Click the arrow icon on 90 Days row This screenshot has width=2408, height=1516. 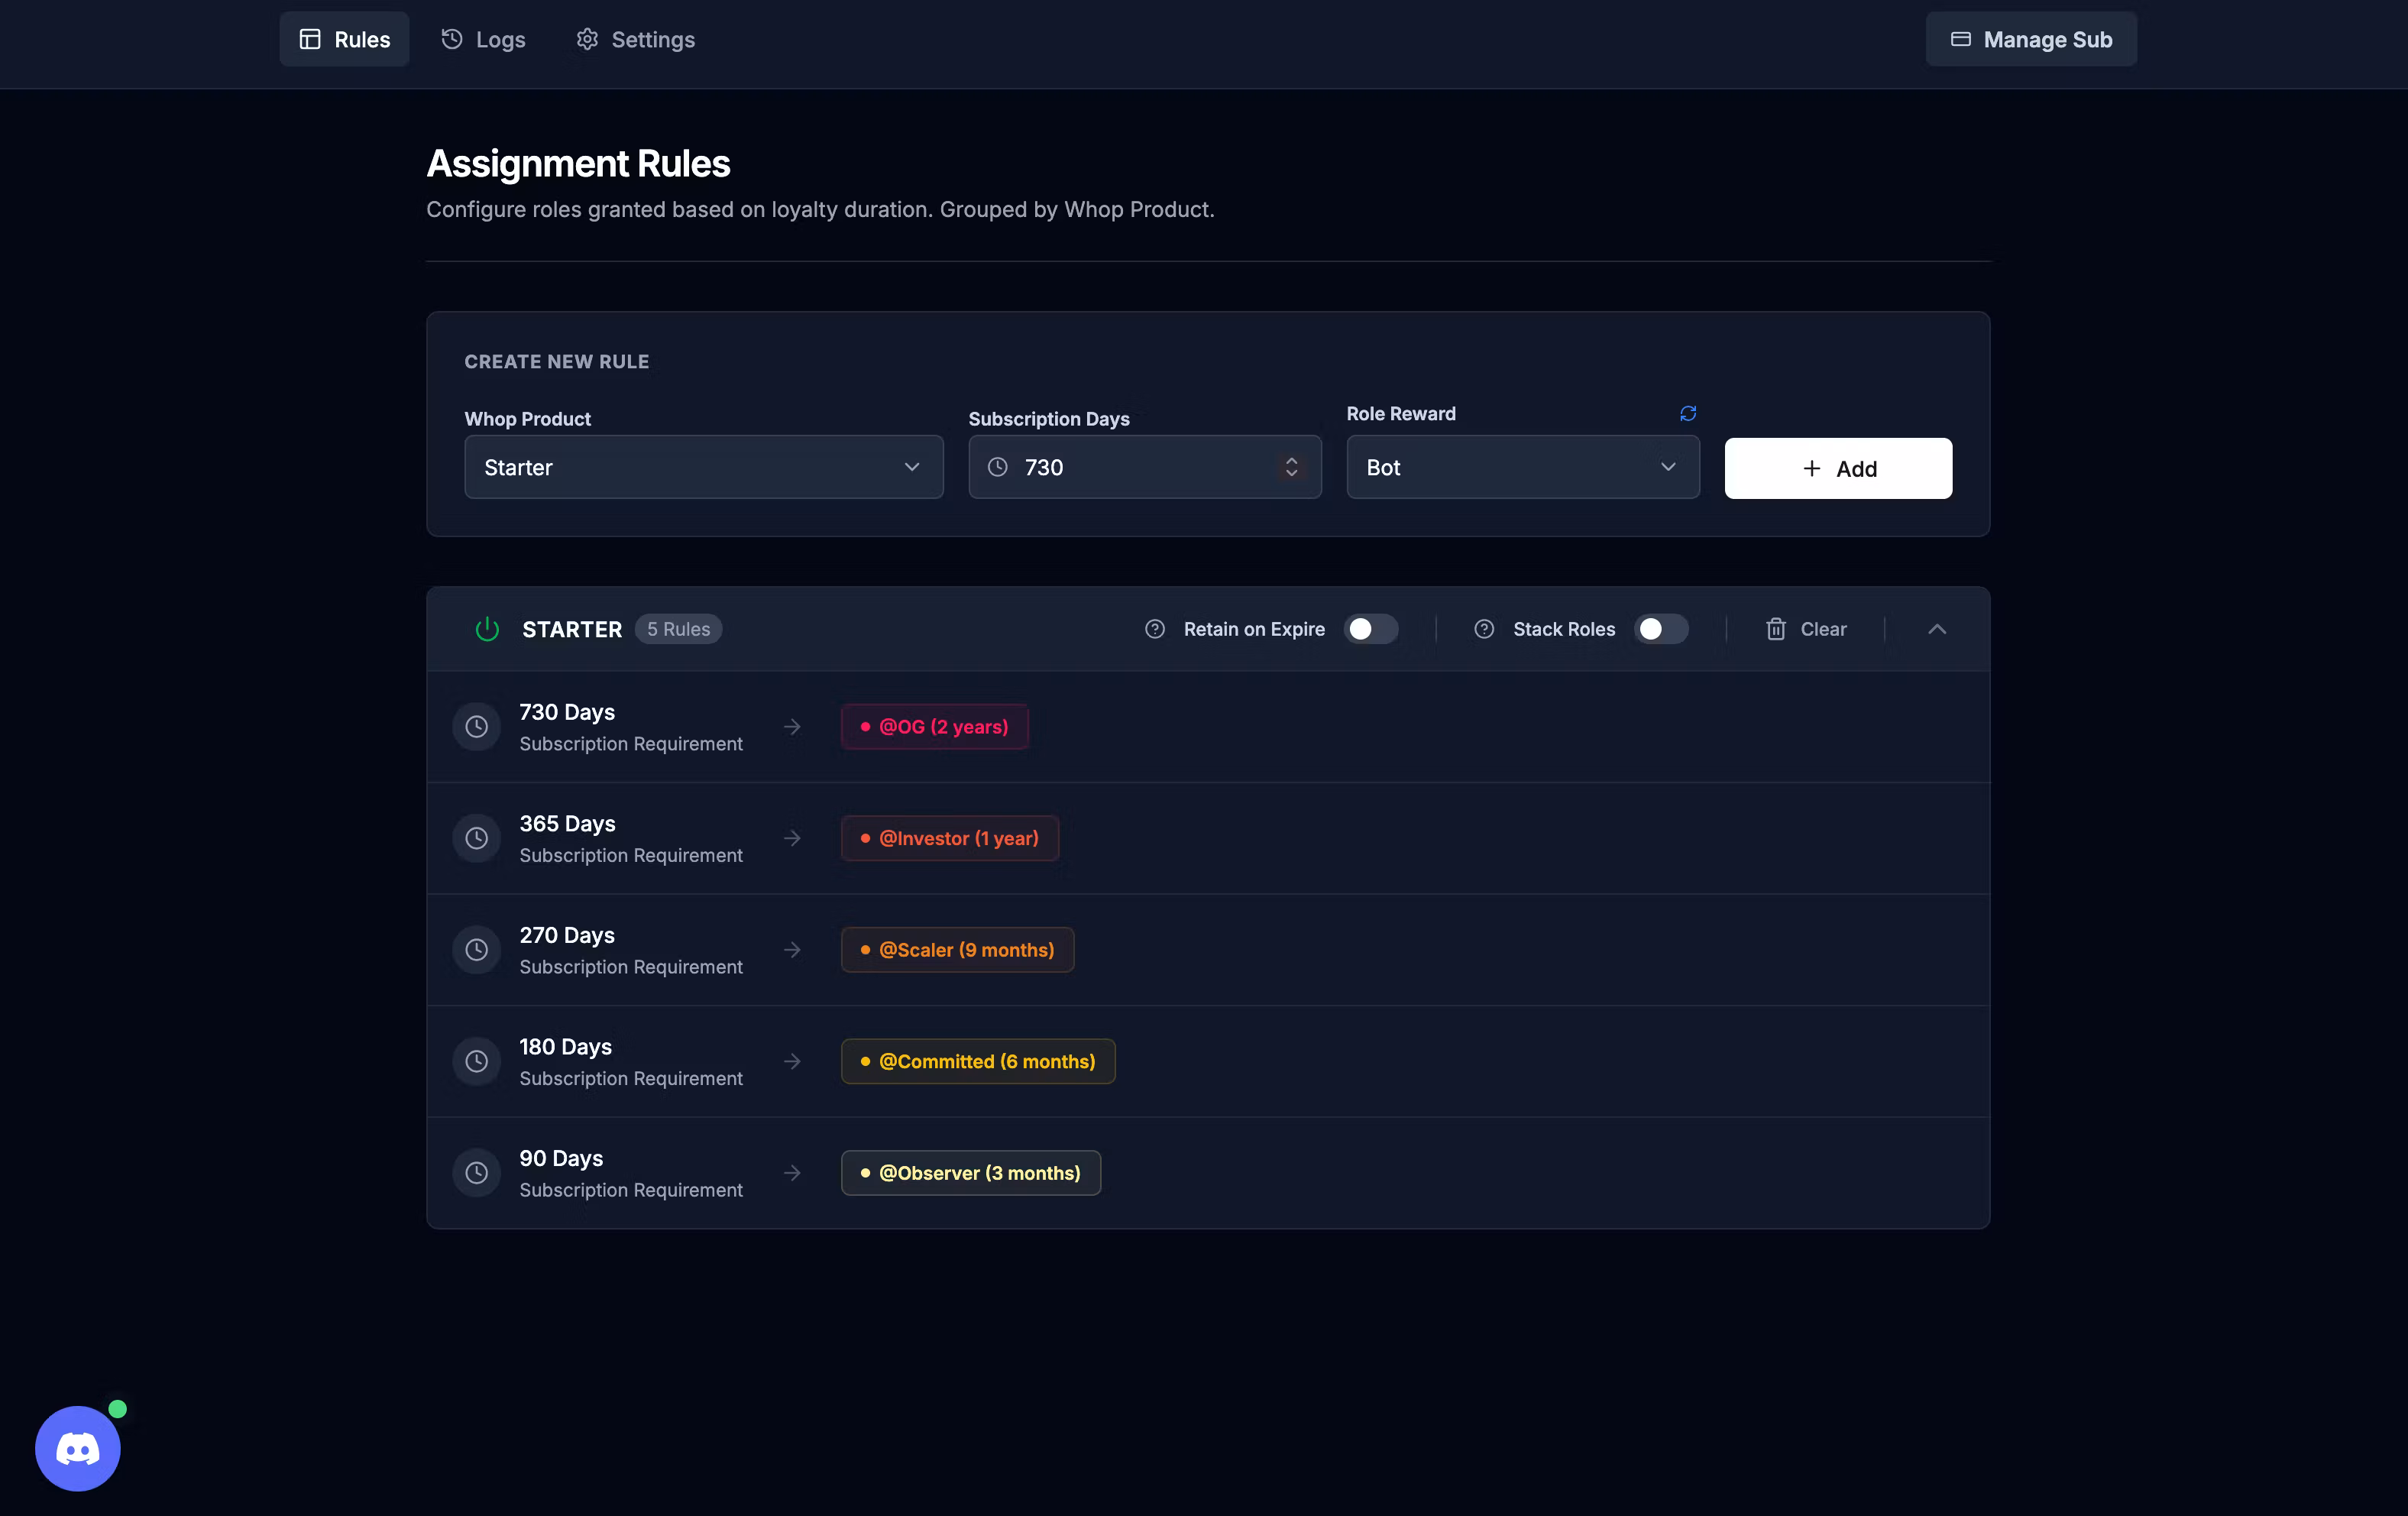[792, 1173]
